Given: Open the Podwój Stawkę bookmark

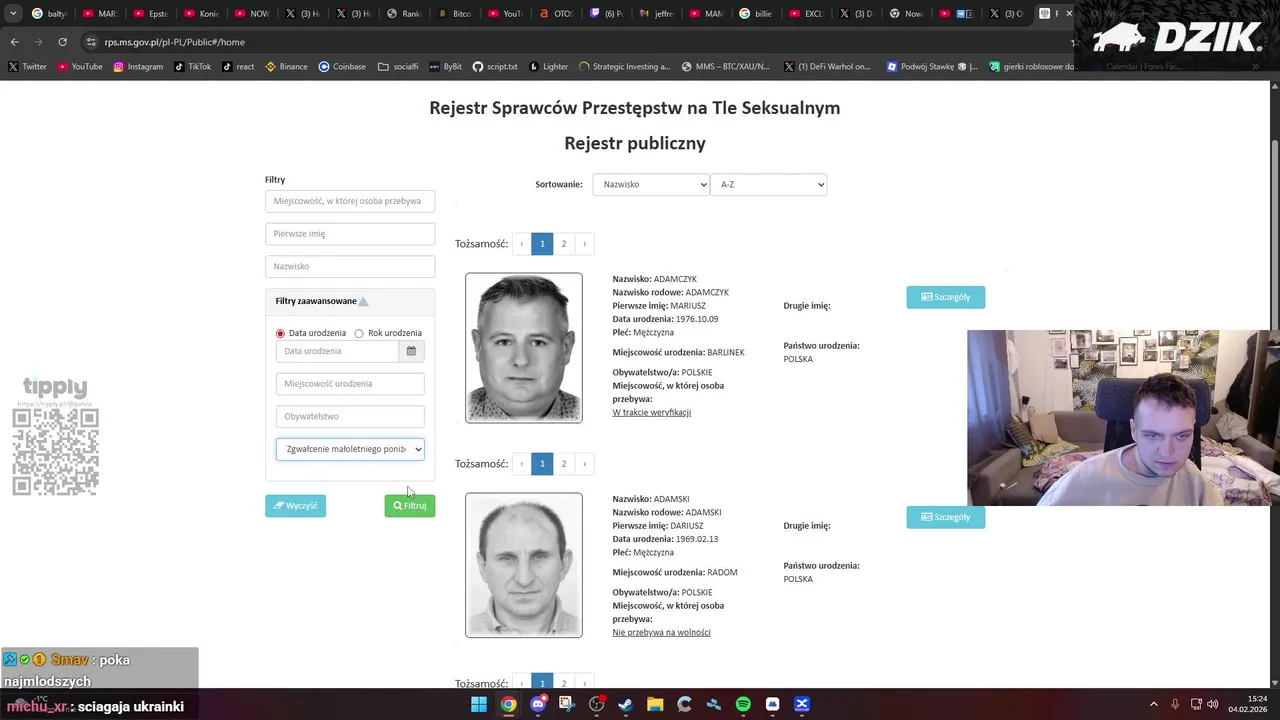Looking at the screenshot, I should [x=932, y=67].
